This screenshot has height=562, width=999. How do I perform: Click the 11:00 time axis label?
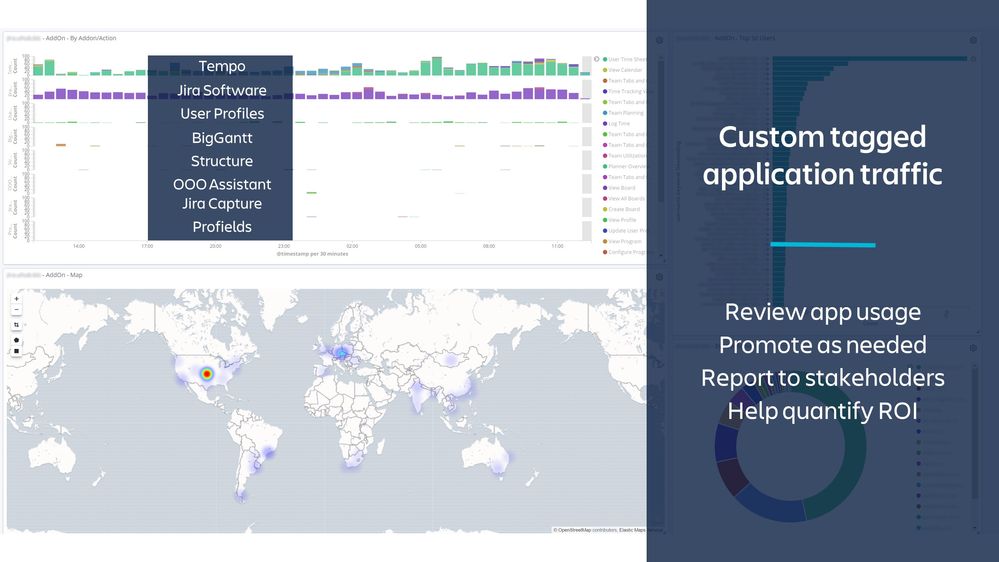tap(557, 246)
